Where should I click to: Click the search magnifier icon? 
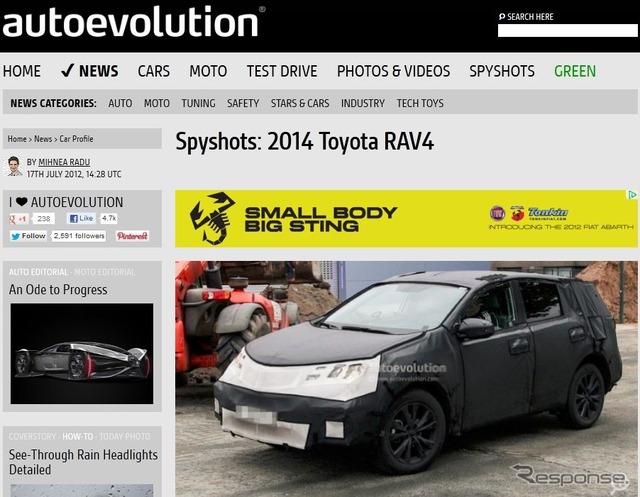pyautogui.click(x=502, y=17)
